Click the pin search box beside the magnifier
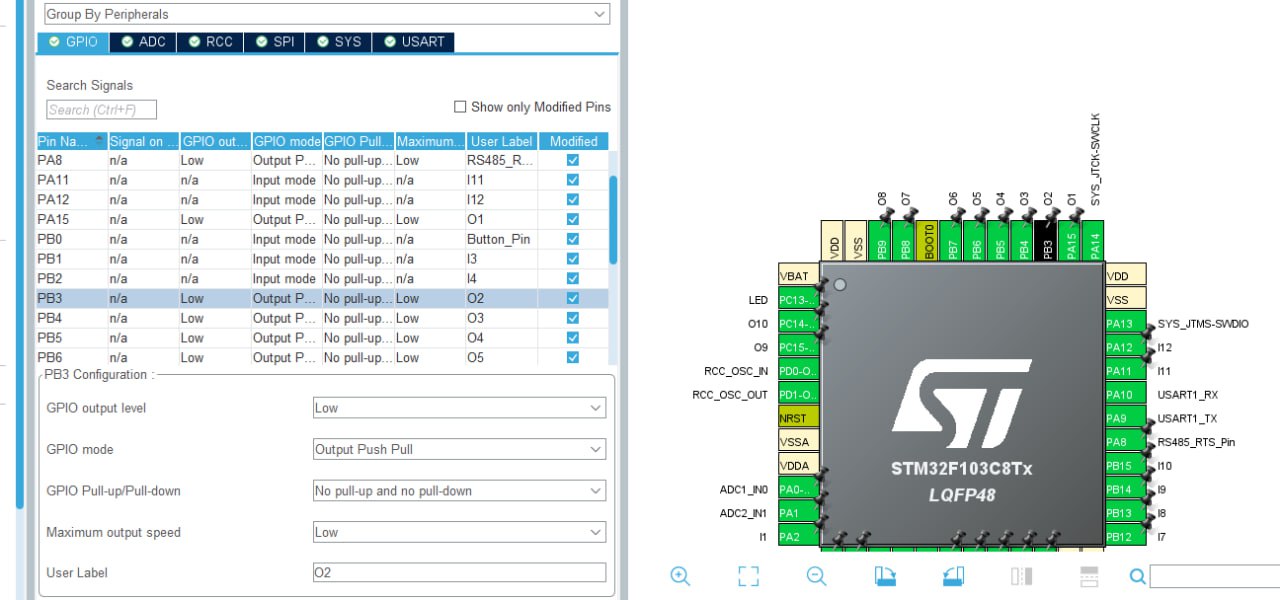 click(1214, 576)
